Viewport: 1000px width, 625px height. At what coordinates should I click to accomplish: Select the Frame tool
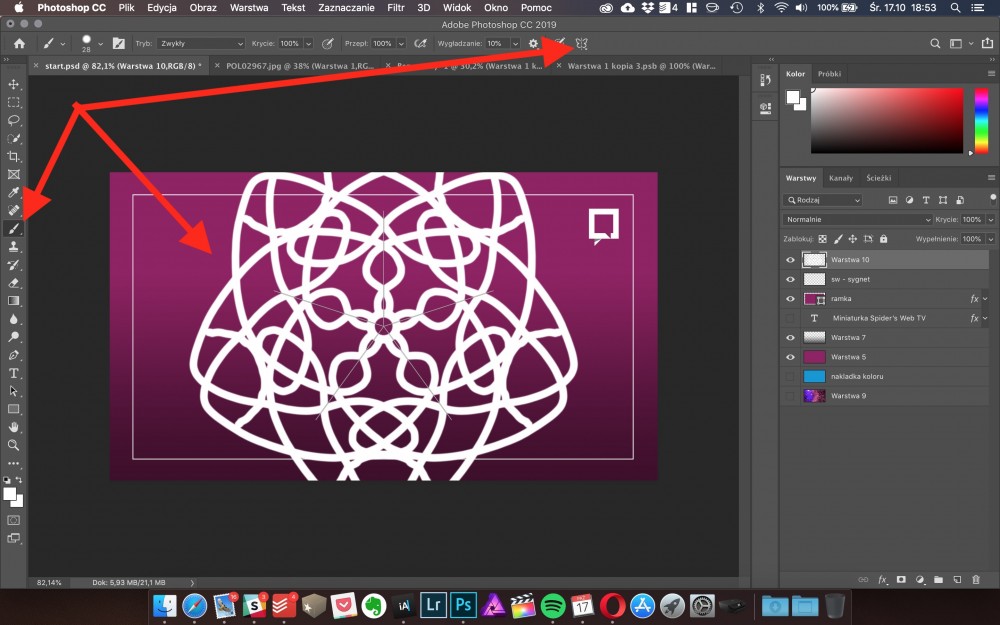click(x=13, y=174)
